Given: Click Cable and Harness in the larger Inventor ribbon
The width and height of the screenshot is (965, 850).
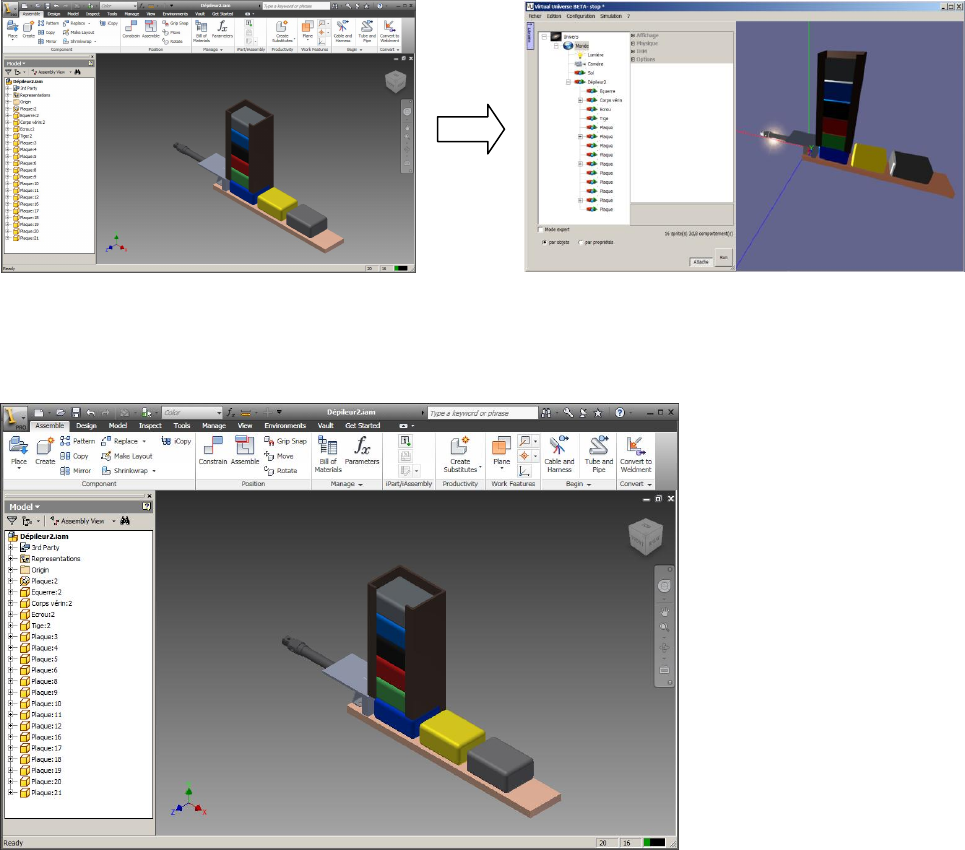Looking at the screenshot, I should click(559, 454).
